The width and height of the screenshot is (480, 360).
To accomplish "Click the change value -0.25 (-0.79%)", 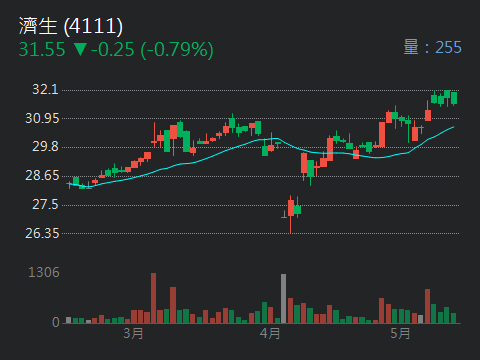I will (152, 50).
